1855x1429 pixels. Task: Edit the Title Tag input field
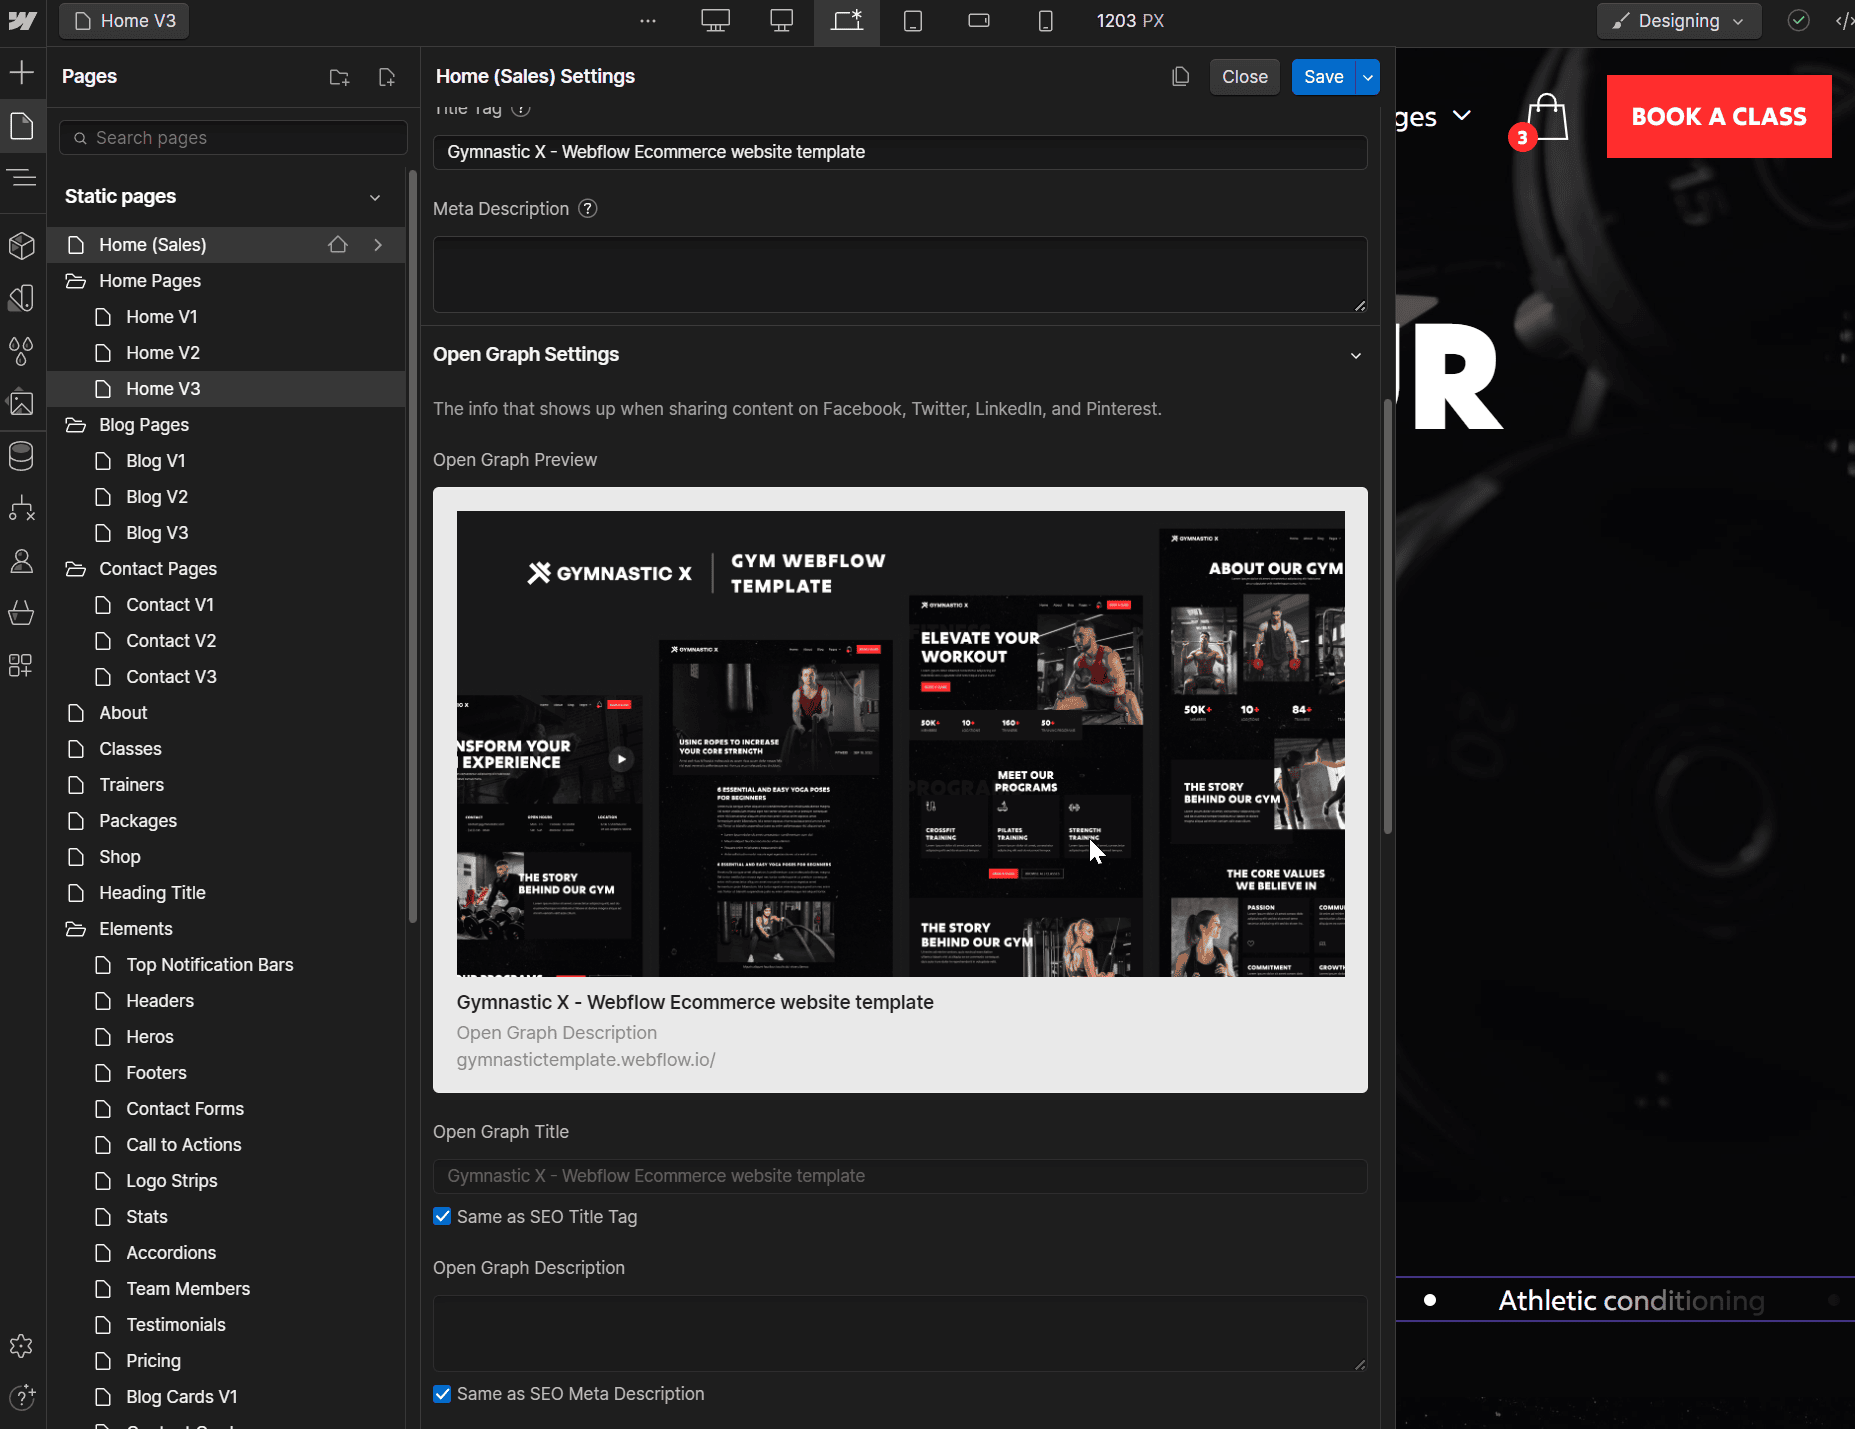click(x=900, y=152)
